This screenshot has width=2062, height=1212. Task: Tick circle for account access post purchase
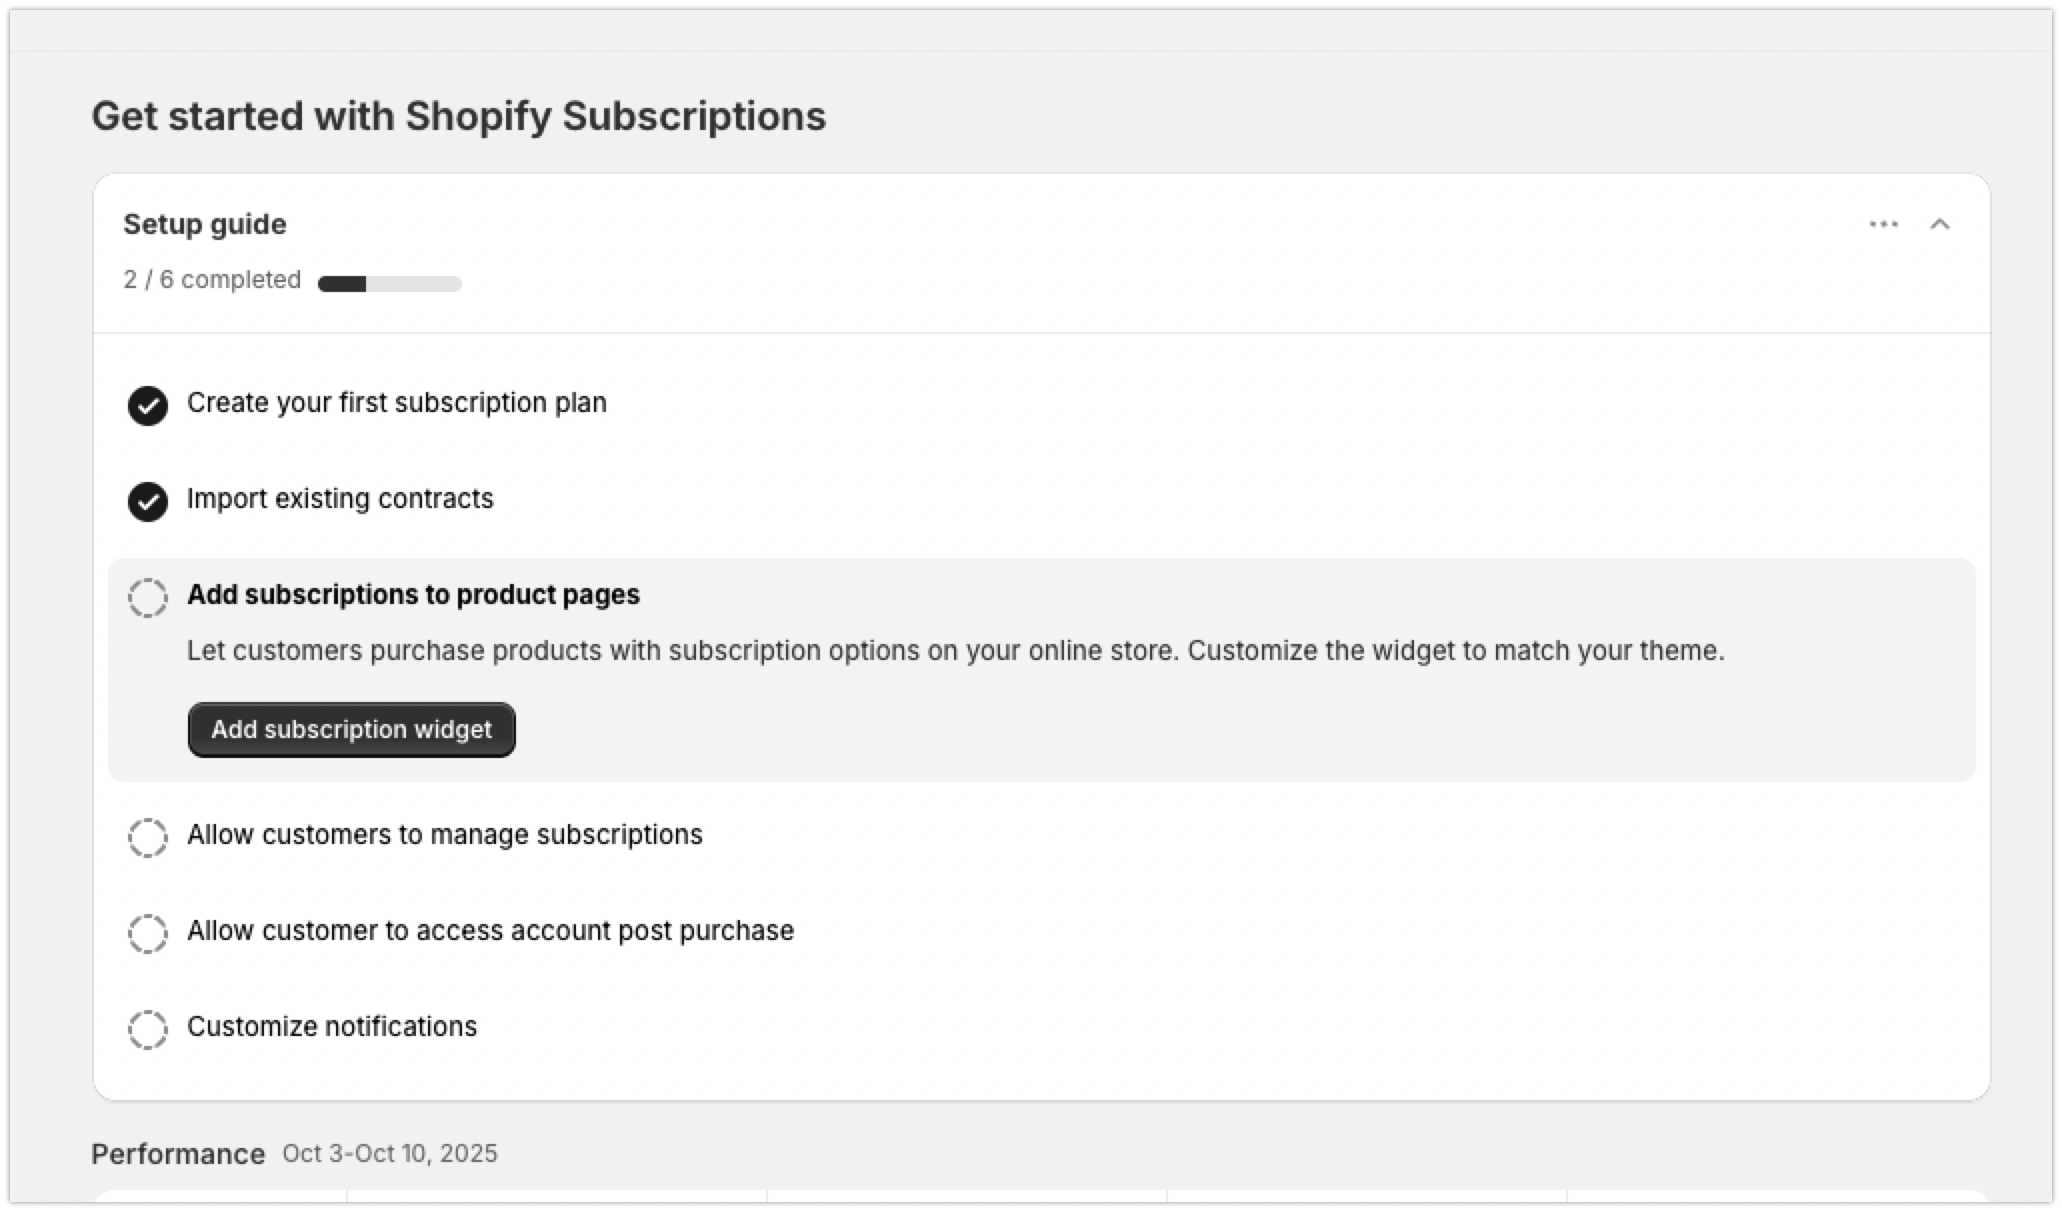[148, 933]
